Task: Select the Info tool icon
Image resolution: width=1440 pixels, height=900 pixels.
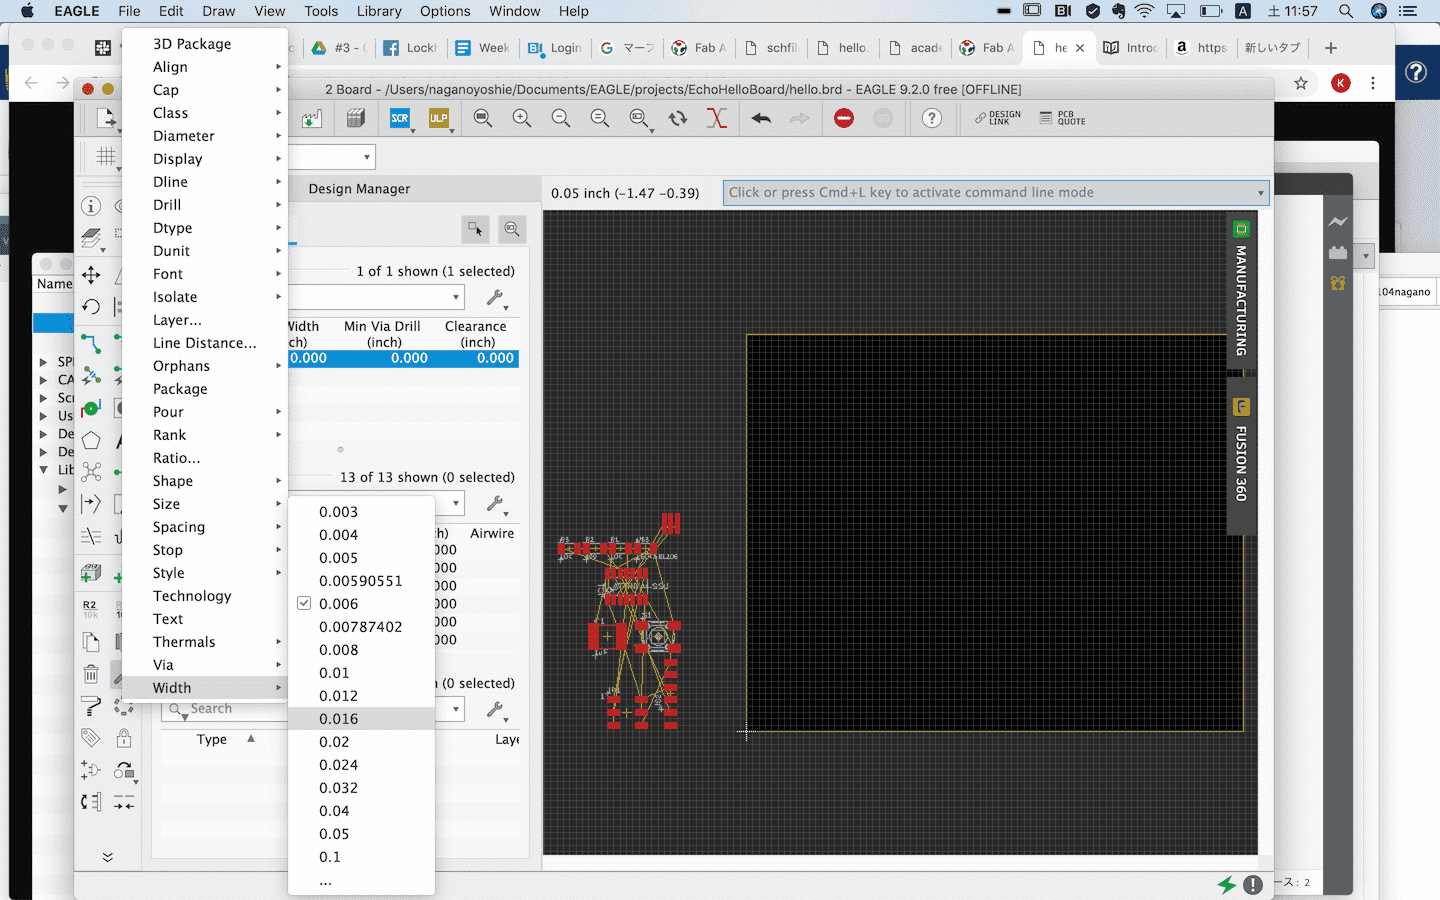Action: [91, 206]
